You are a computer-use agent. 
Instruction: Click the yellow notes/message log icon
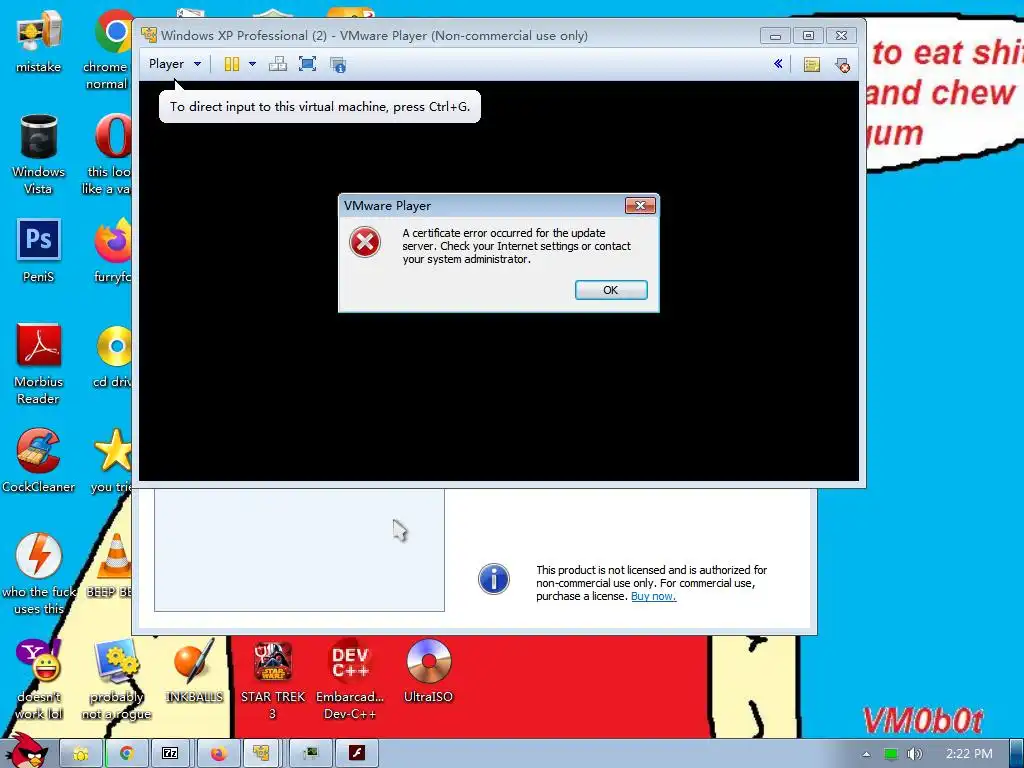[x=812, y=65]
